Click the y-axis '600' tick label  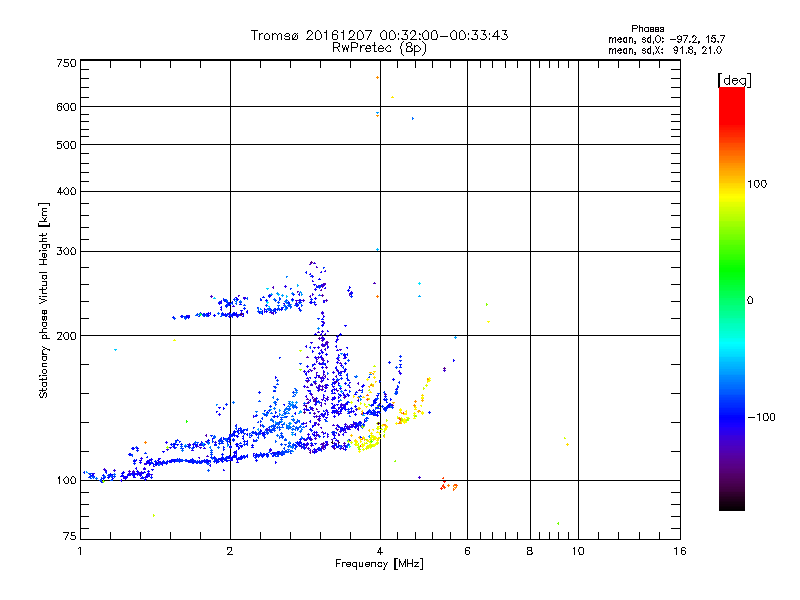click(x=66, y=107)
